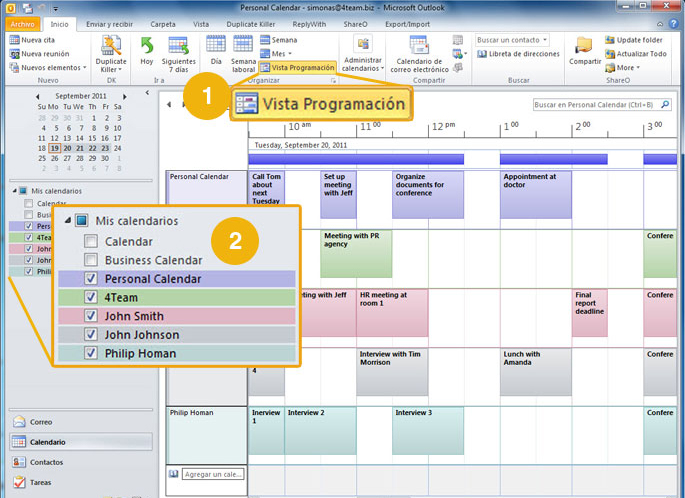Click the Compartir folder icon
Viewport: 685px width, 498px height.
(x=585, y=45)
